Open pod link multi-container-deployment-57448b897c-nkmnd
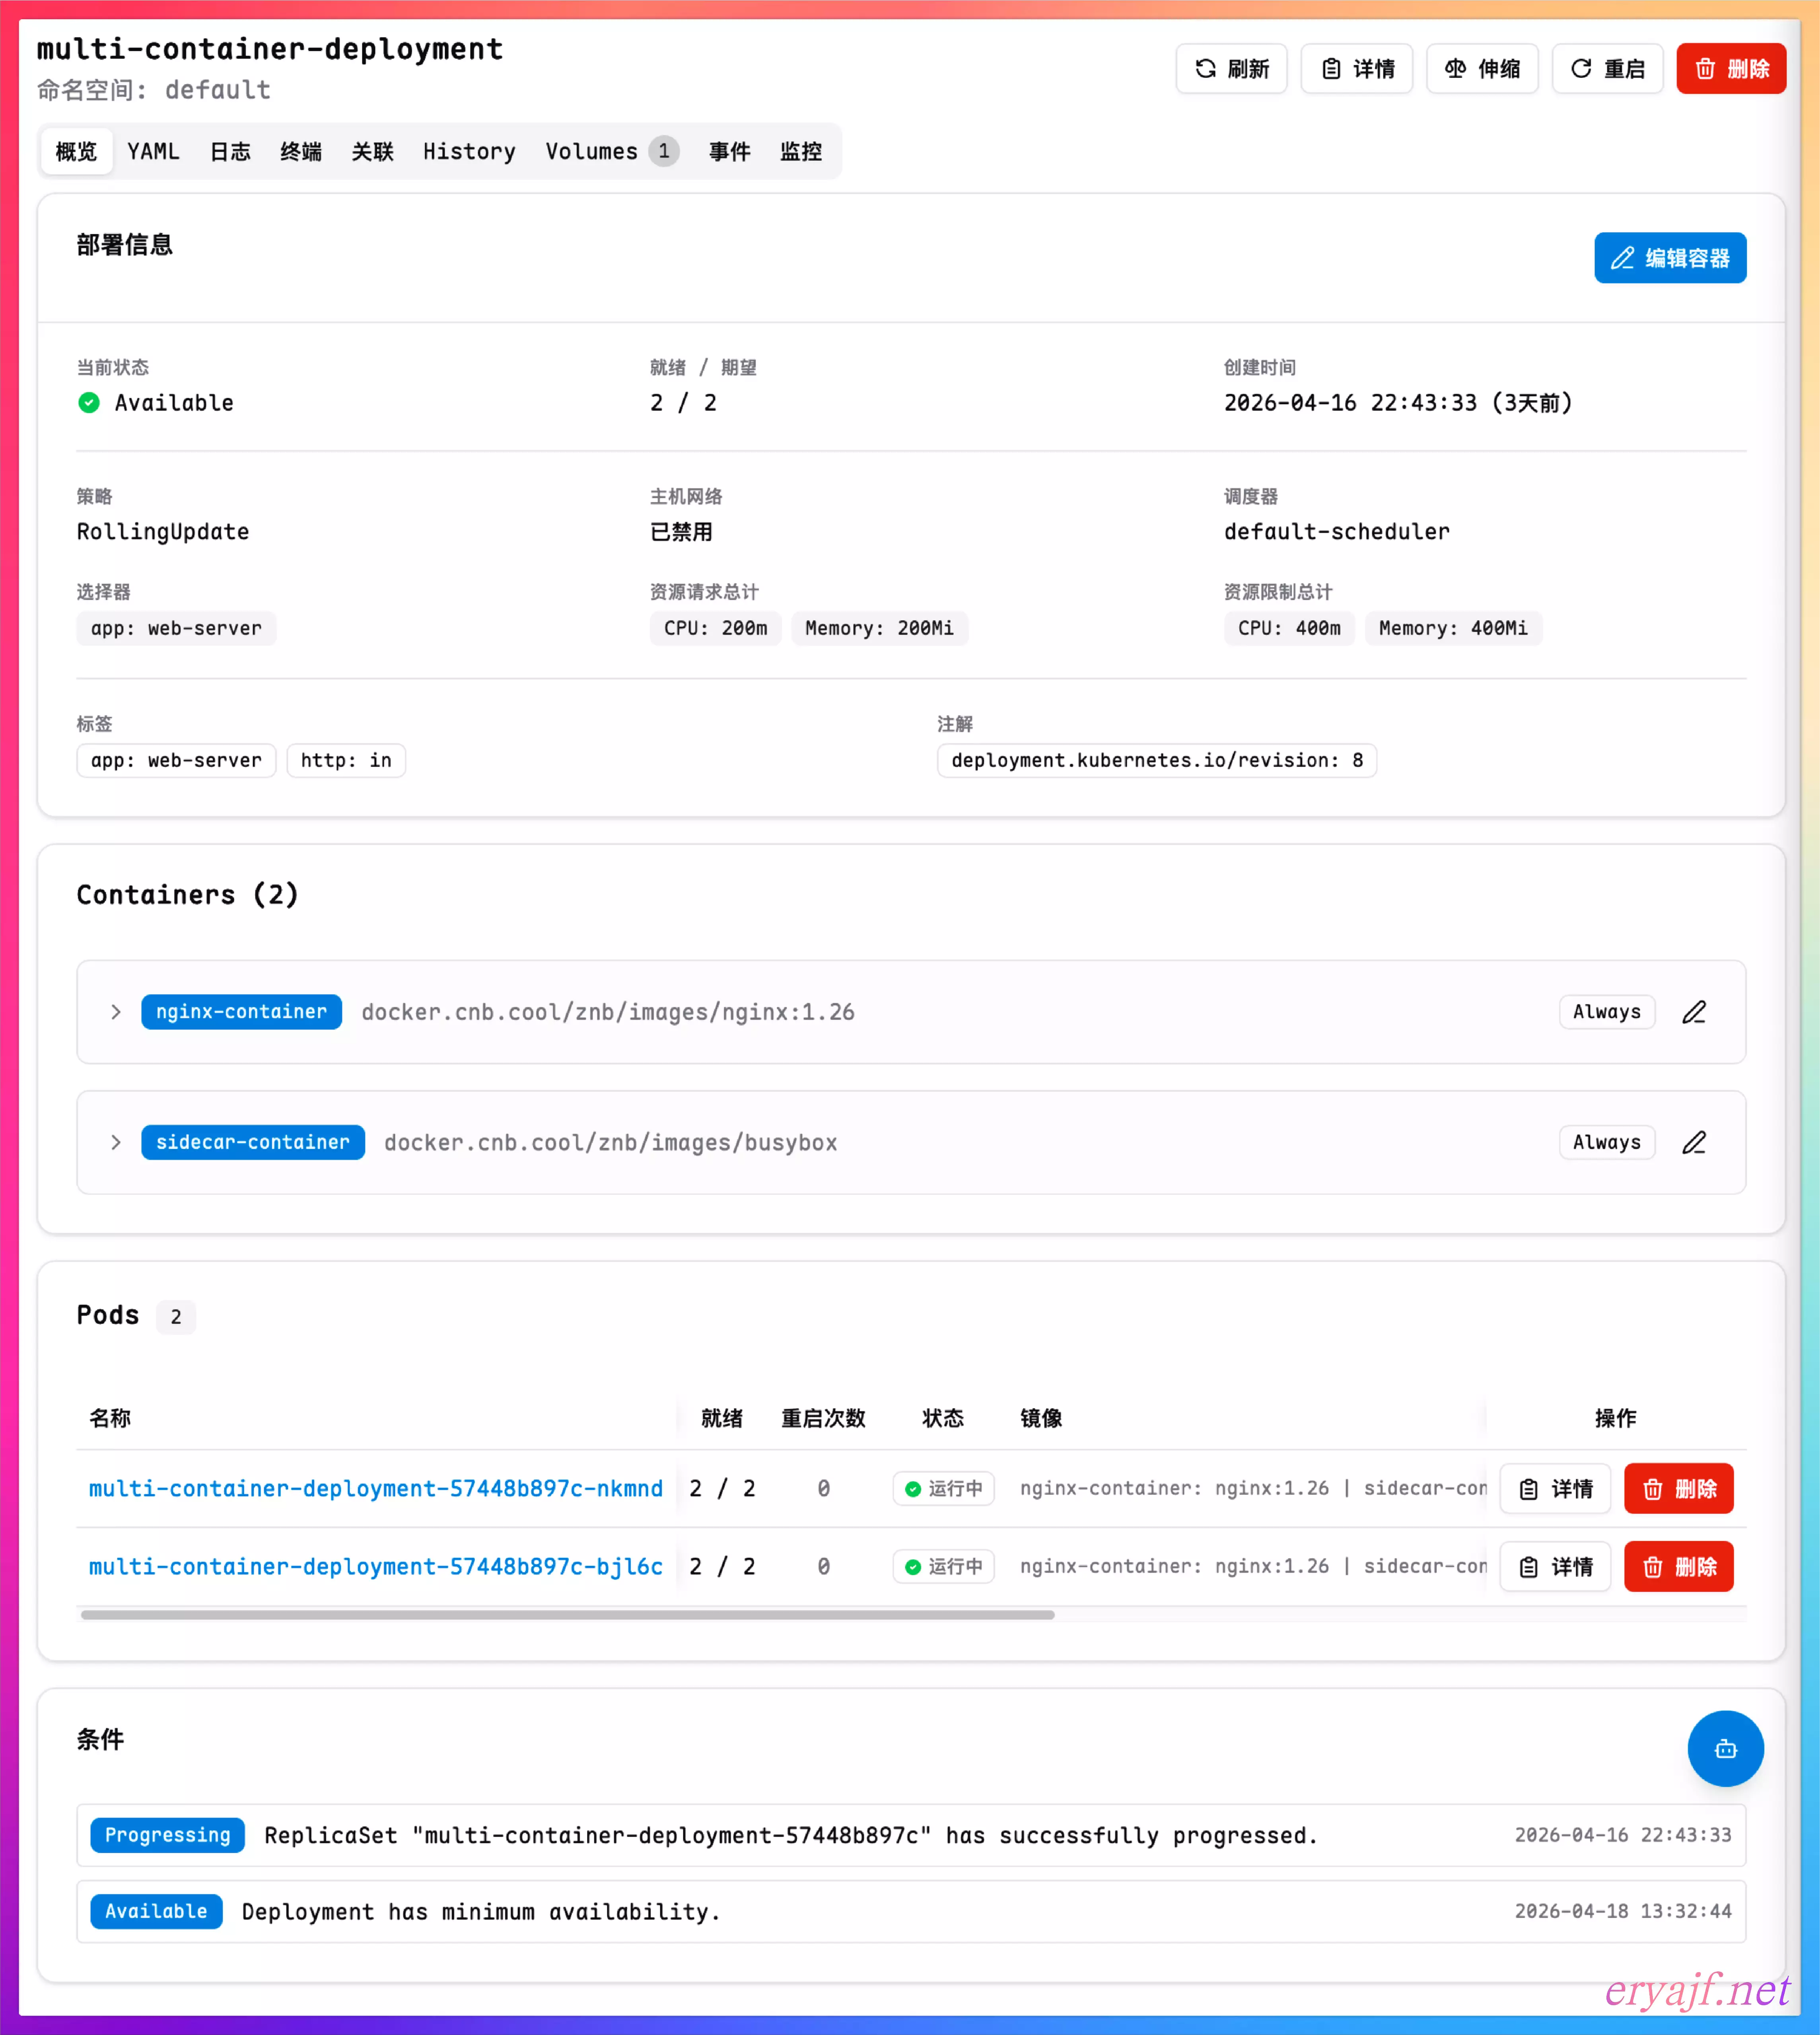1820x2035 pixels. pos(375,1488)
